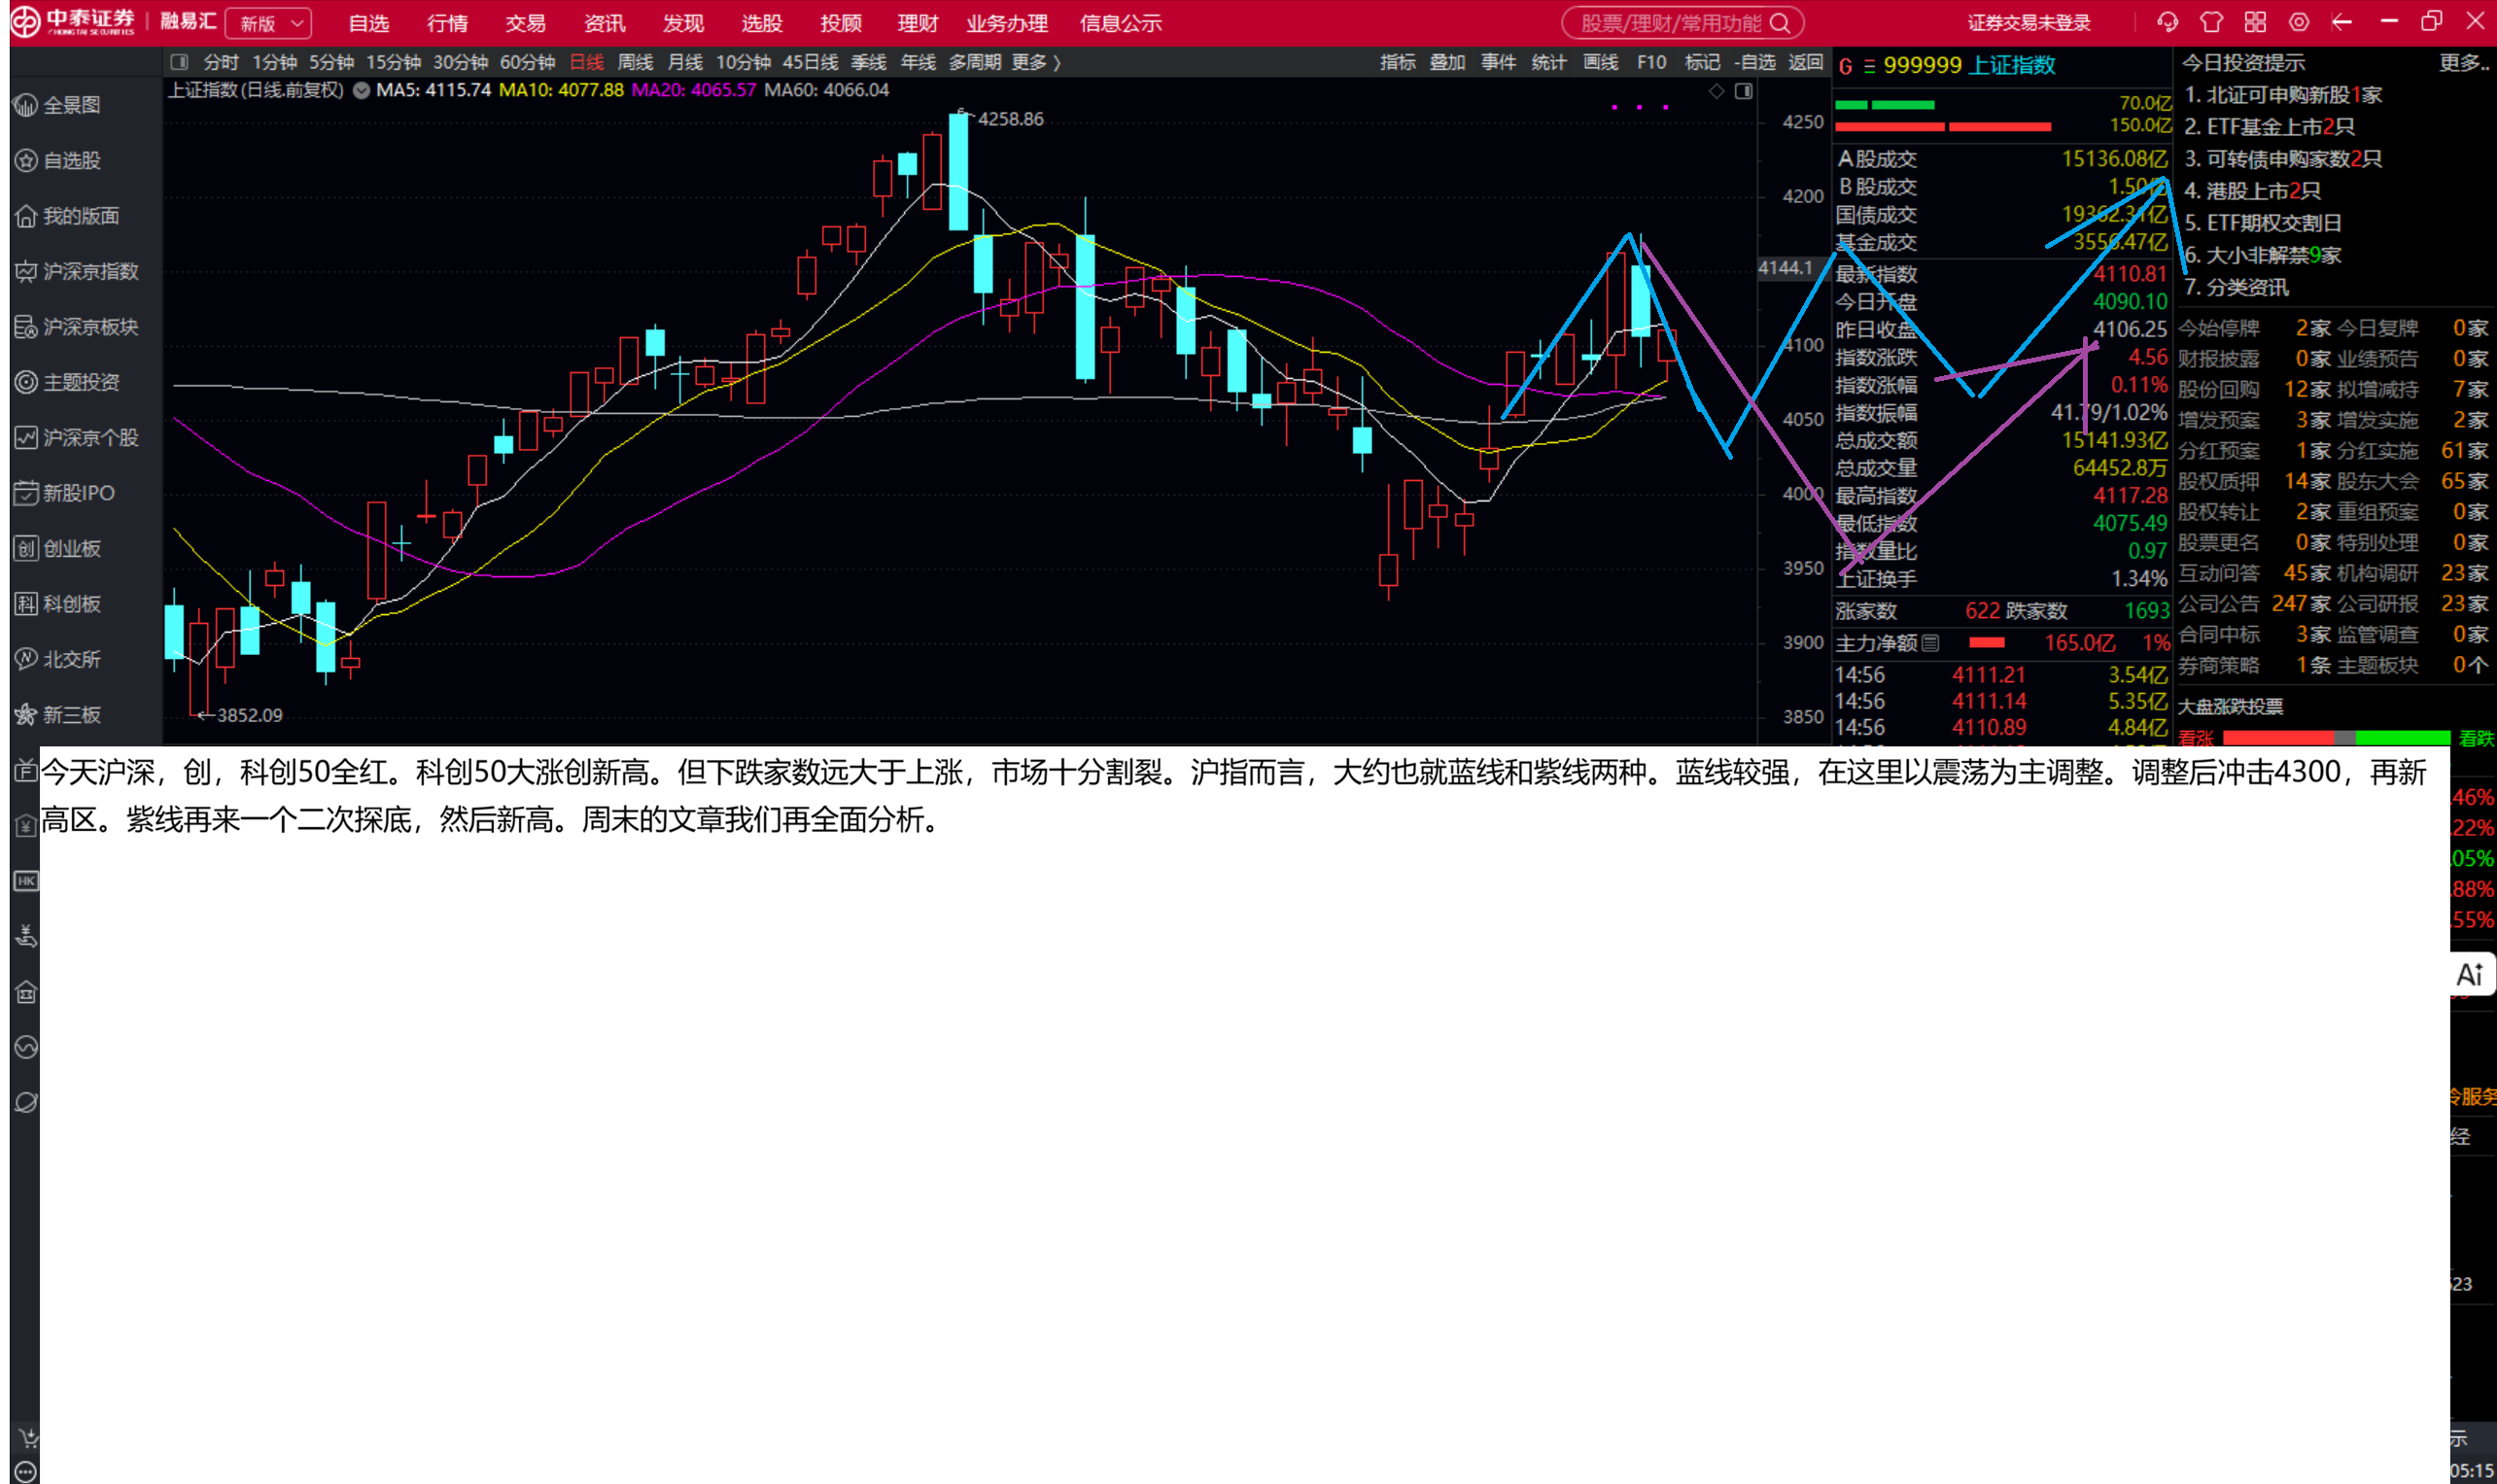This screenshot has height=1484, width=2497.
Task: Open 创业板 board in sidebar
Action: tap(58, 548)
